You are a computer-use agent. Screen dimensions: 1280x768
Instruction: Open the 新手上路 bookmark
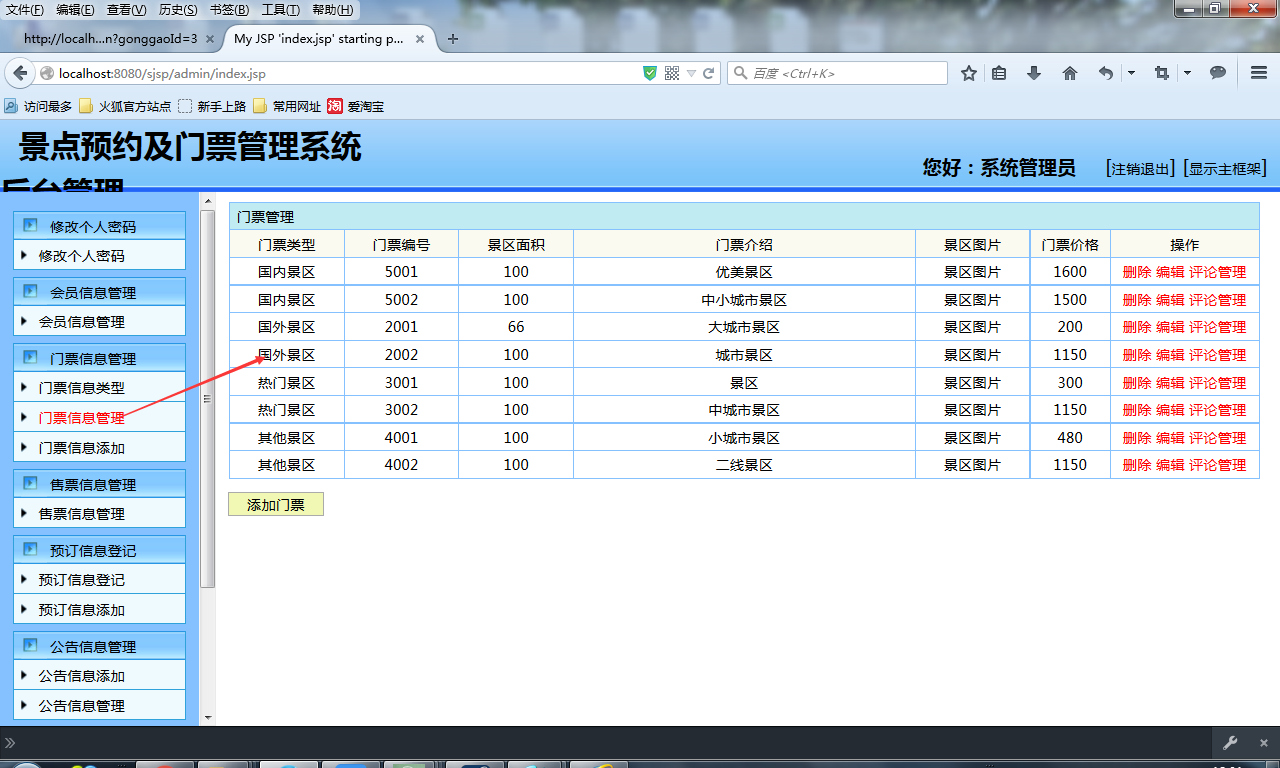(212, 106)
